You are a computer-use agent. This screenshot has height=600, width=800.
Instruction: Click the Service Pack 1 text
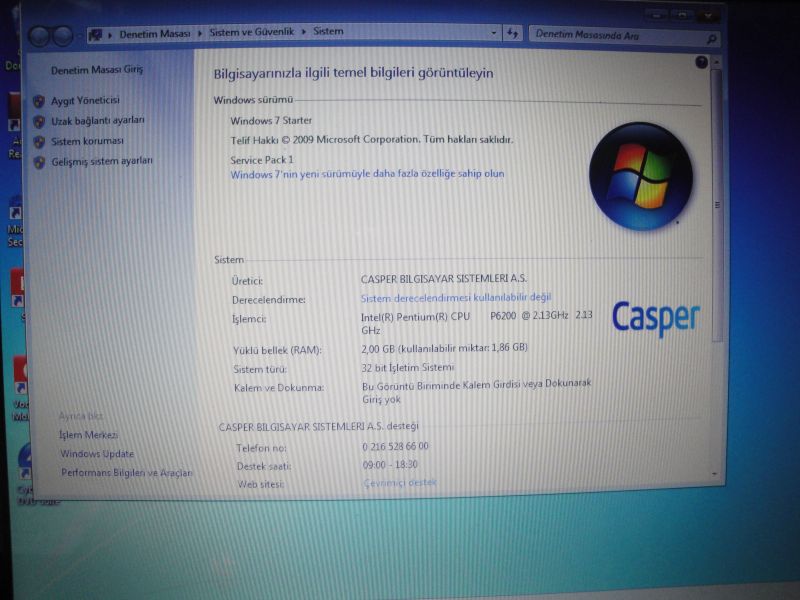(262, 160)
